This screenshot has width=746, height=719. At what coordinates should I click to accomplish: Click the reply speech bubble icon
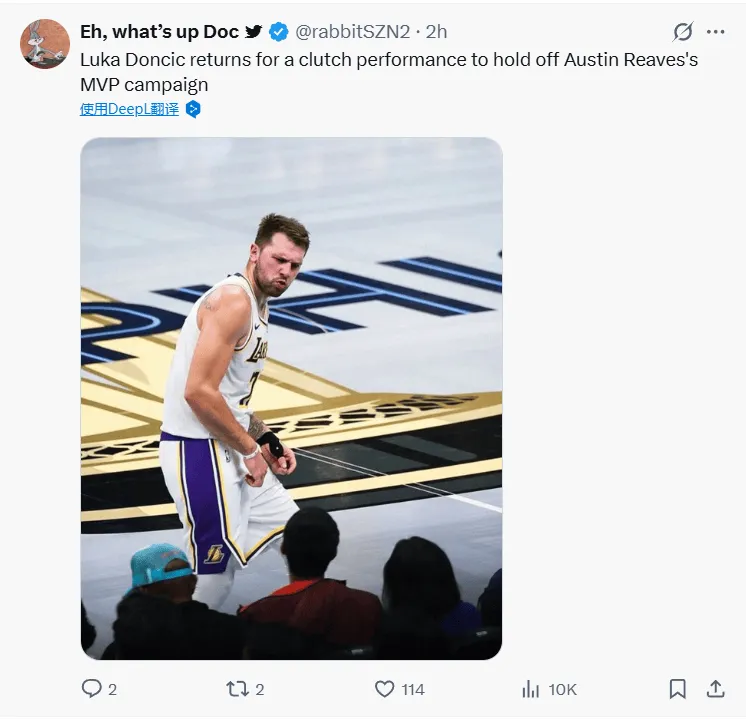tap(91, 688)
